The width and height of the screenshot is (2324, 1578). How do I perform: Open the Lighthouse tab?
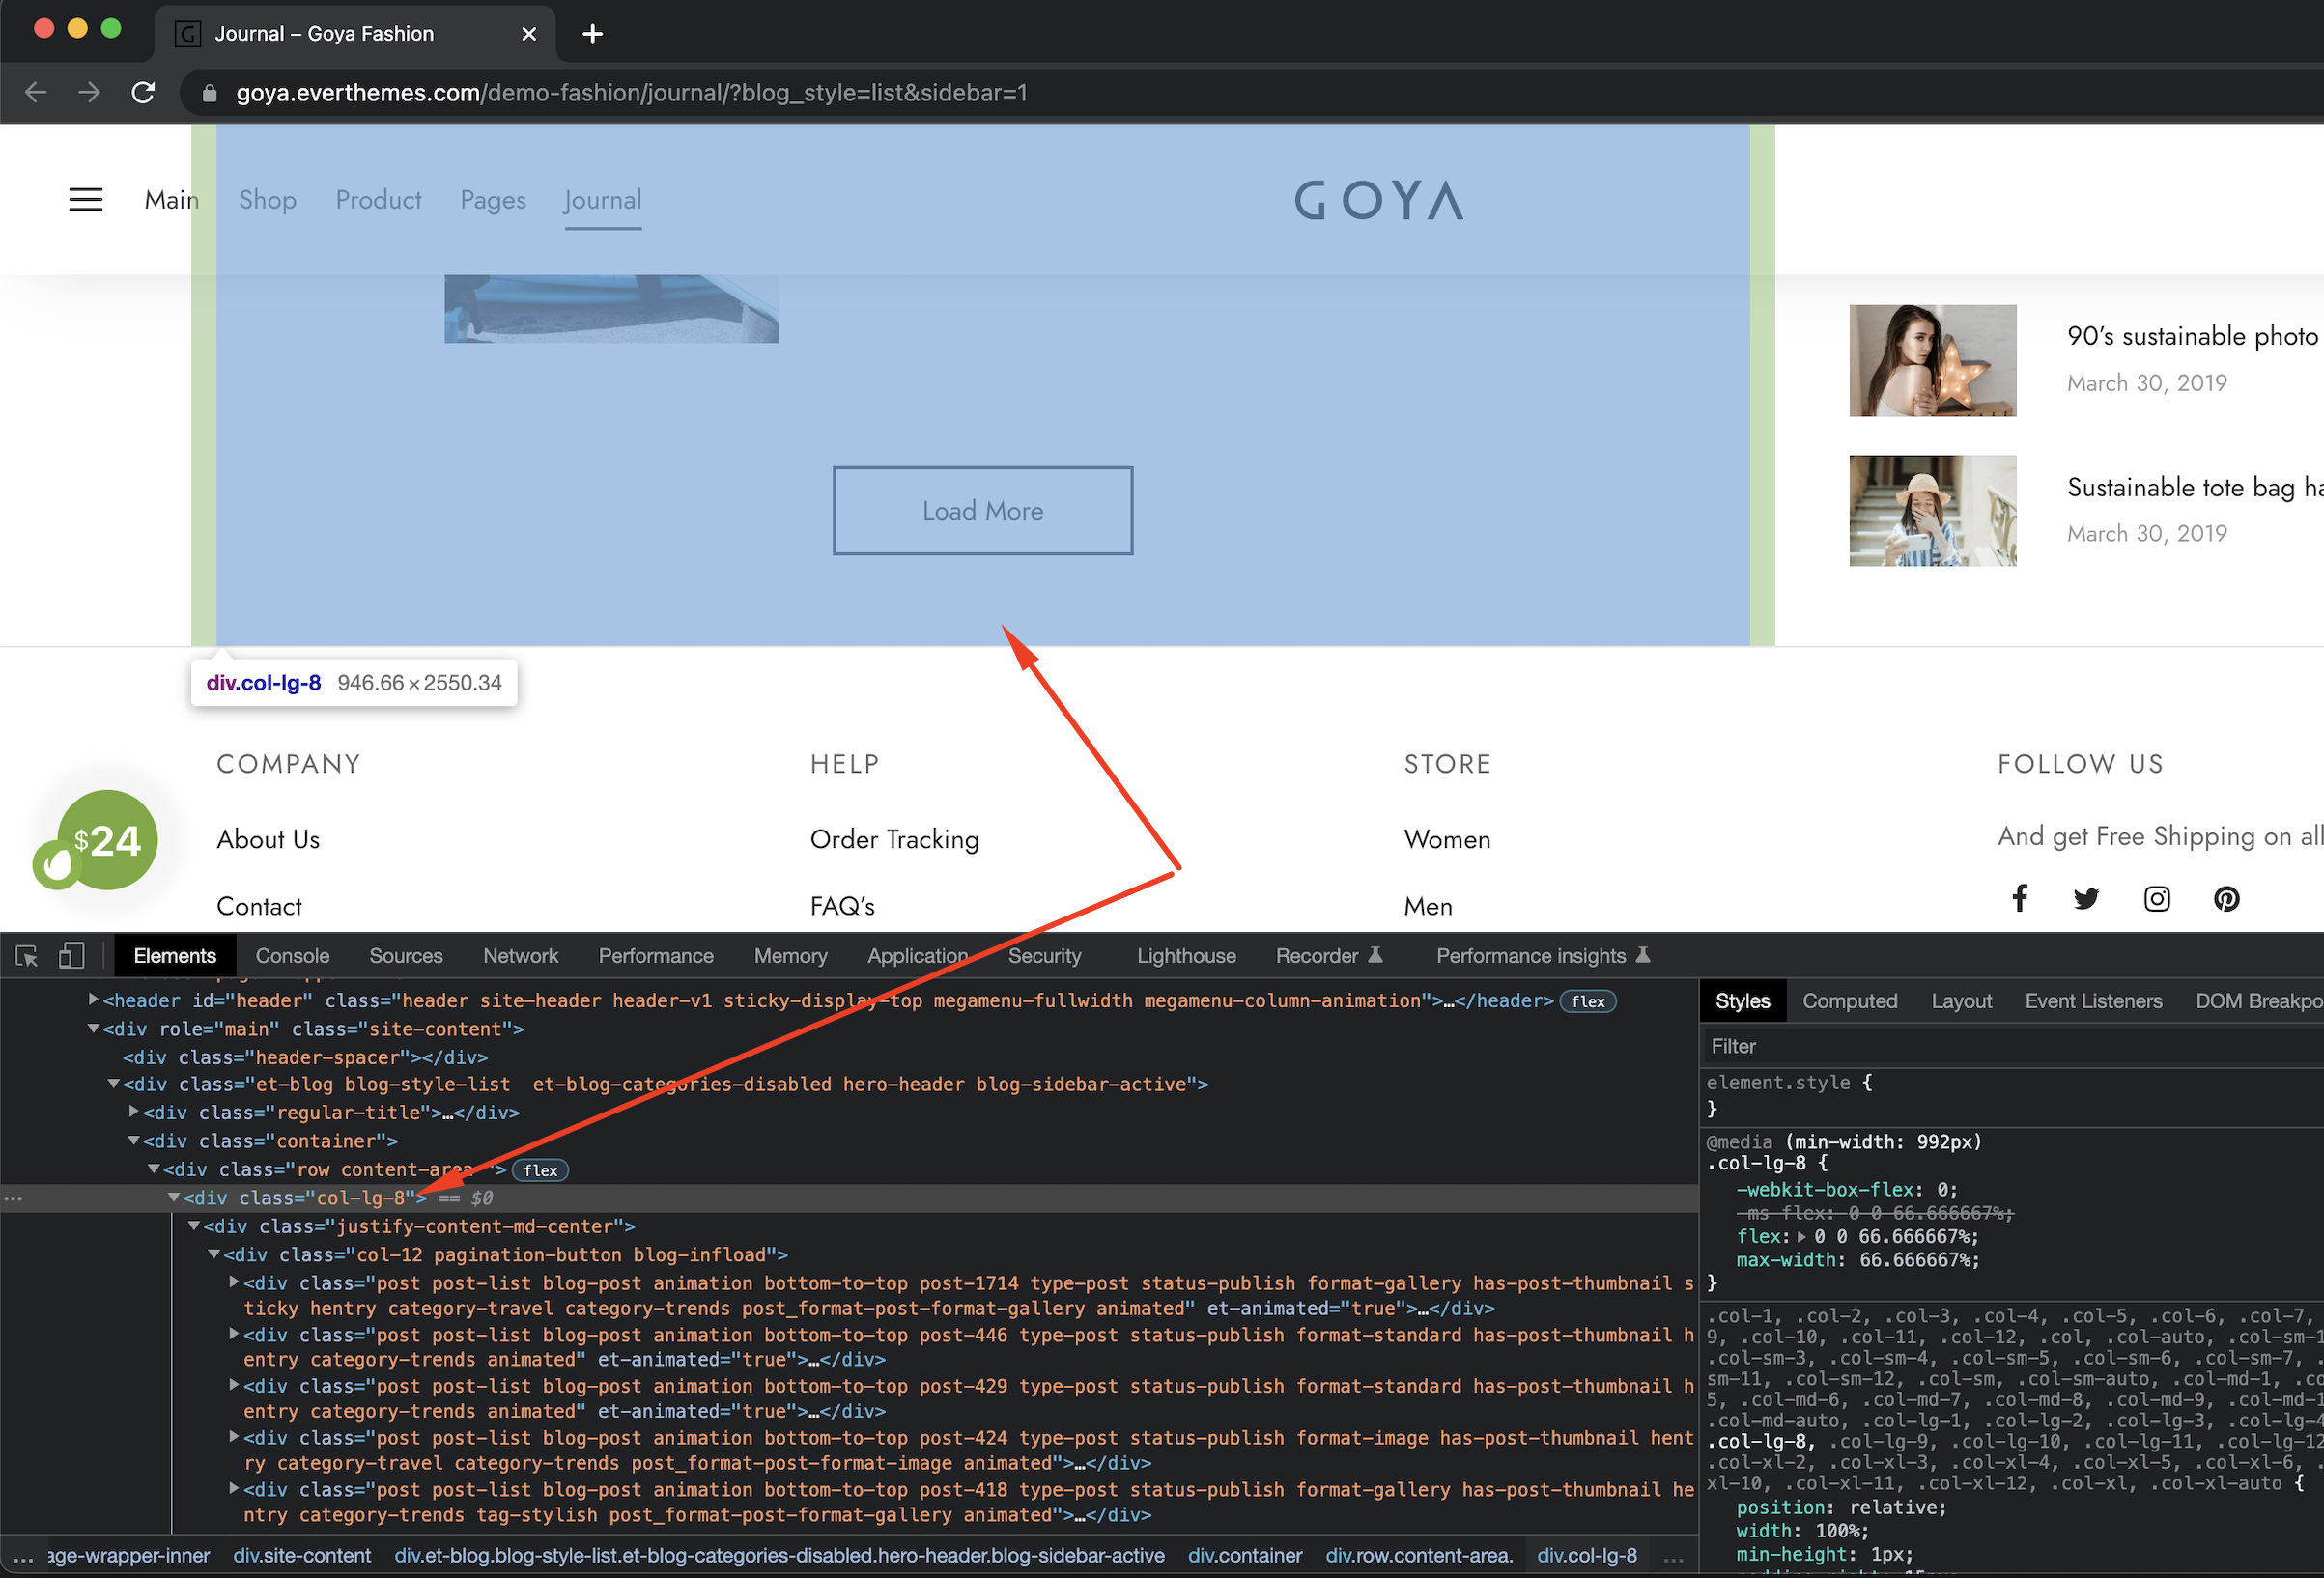coord(1186,956)
